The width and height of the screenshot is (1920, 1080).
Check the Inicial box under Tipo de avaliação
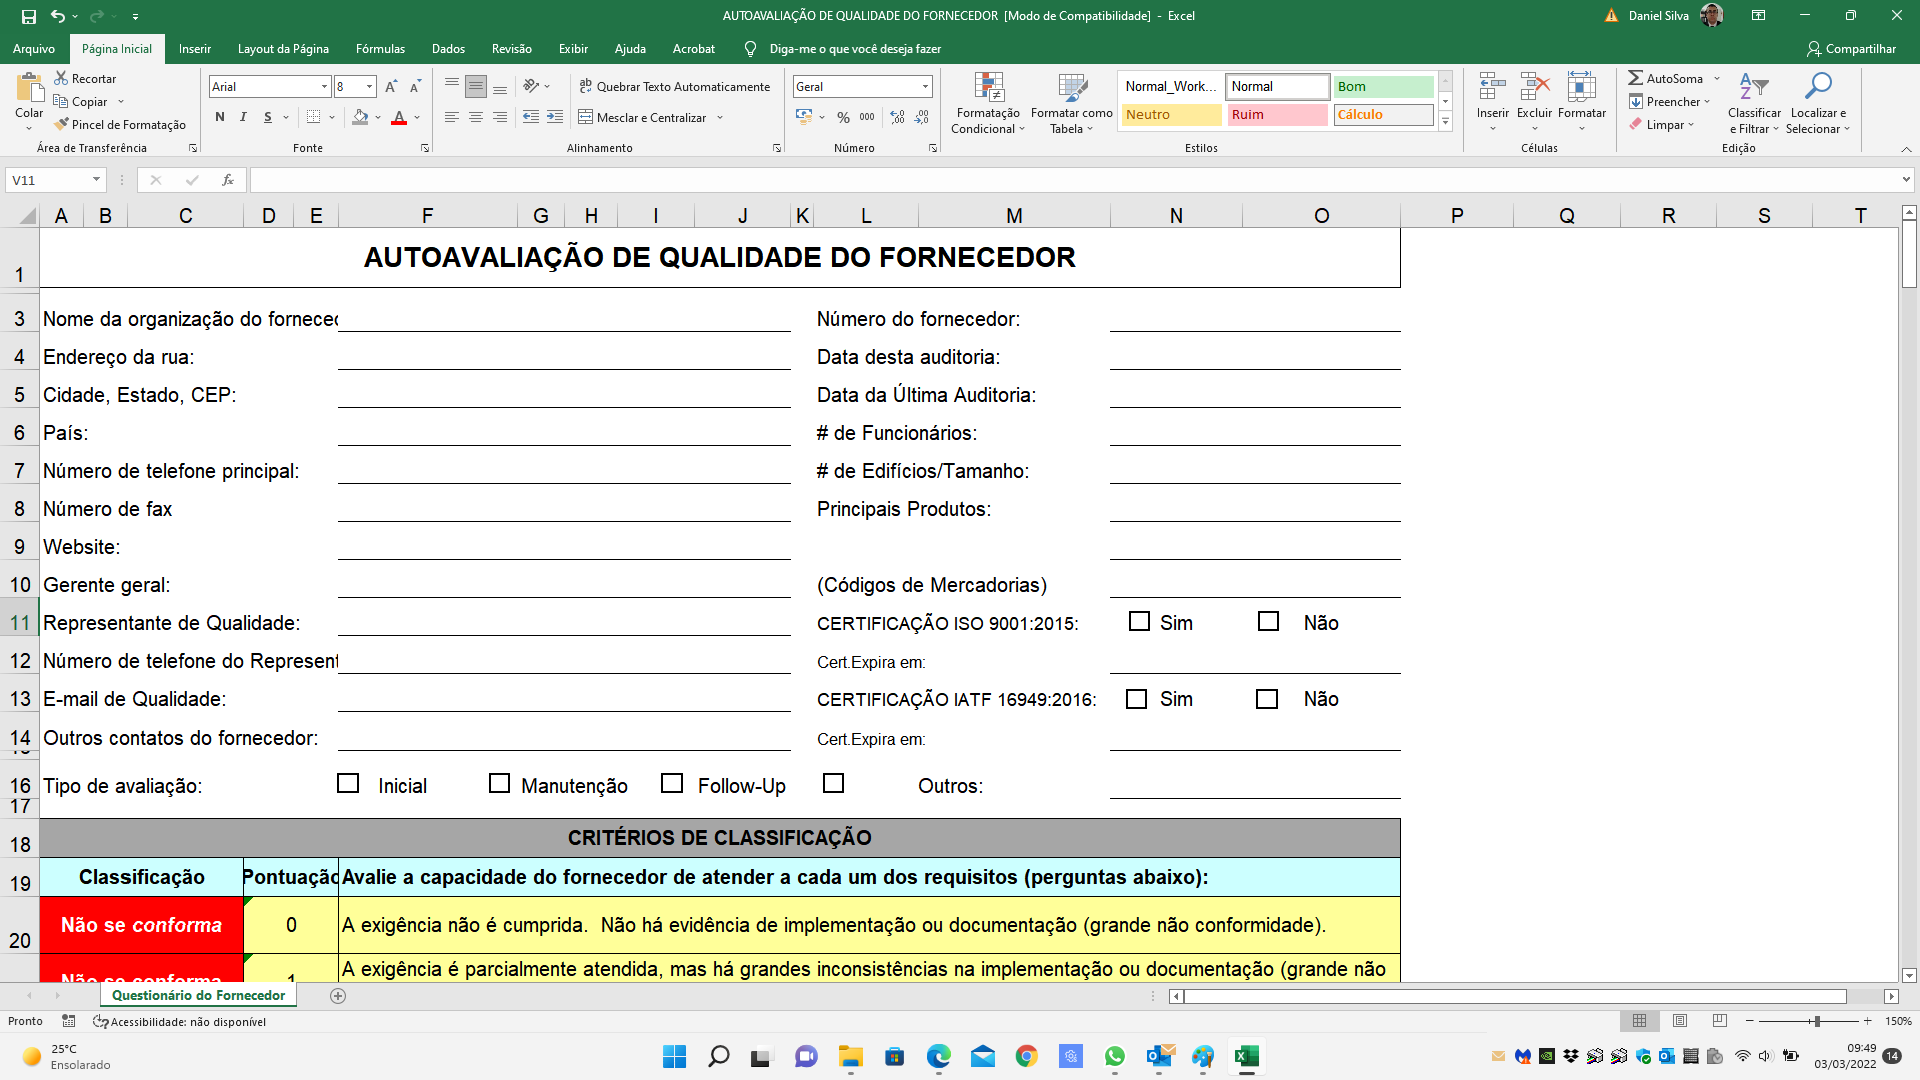click(x=348, y=784)
